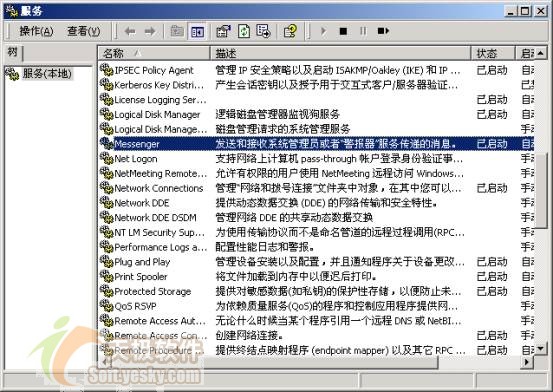Screen dimensions: 553x392
Task: Select the QoS RSVP service
Action: click(135, 307)
